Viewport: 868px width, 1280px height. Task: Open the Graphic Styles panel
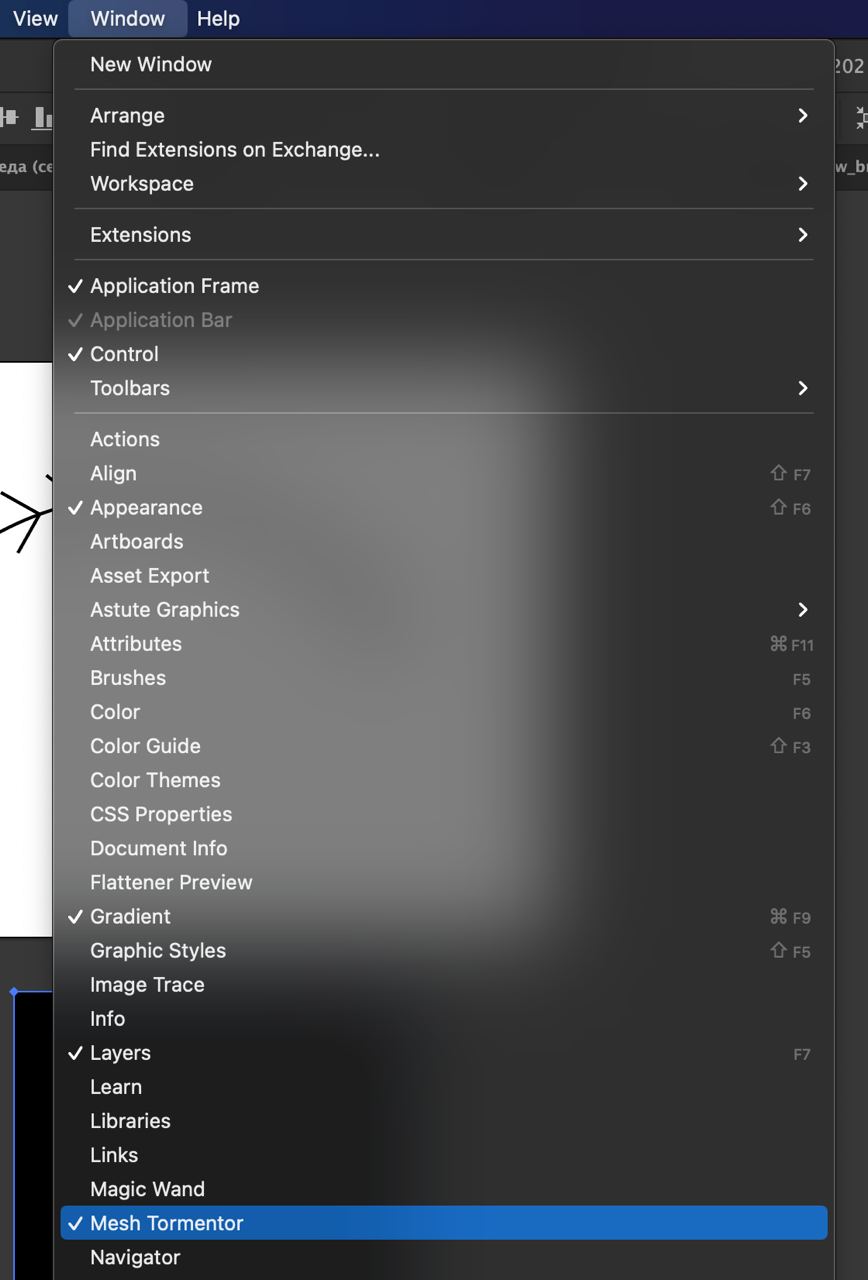click(x=444, y=950)
